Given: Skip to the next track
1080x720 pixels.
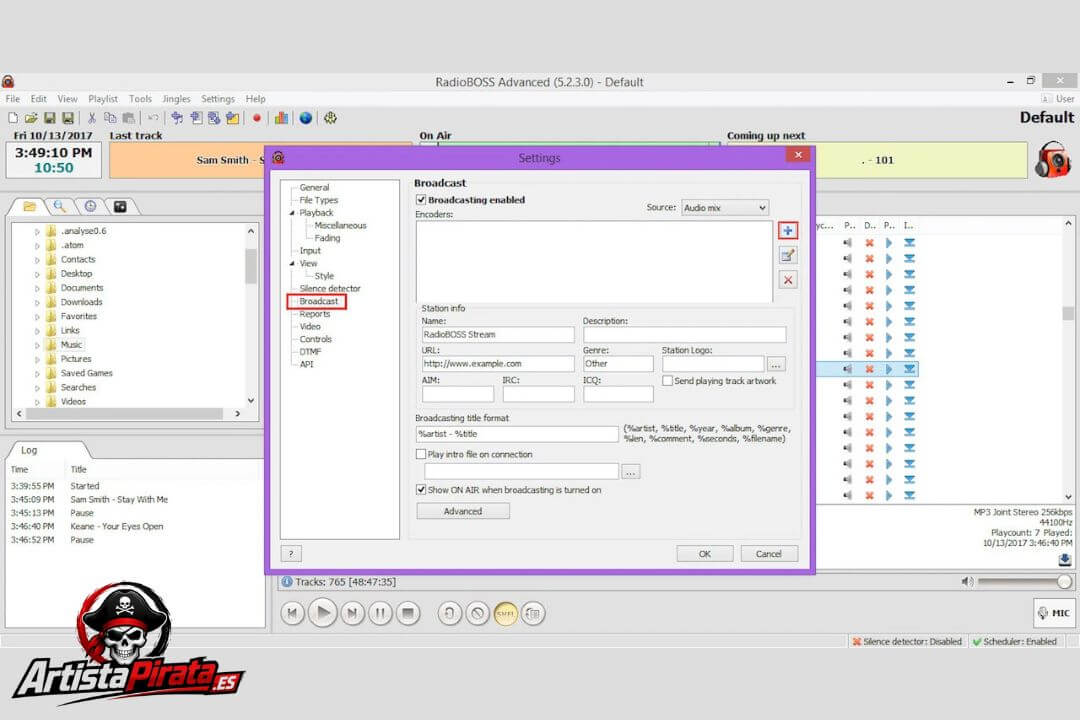Looking at the screenshot, I should [x=352, y=613].
